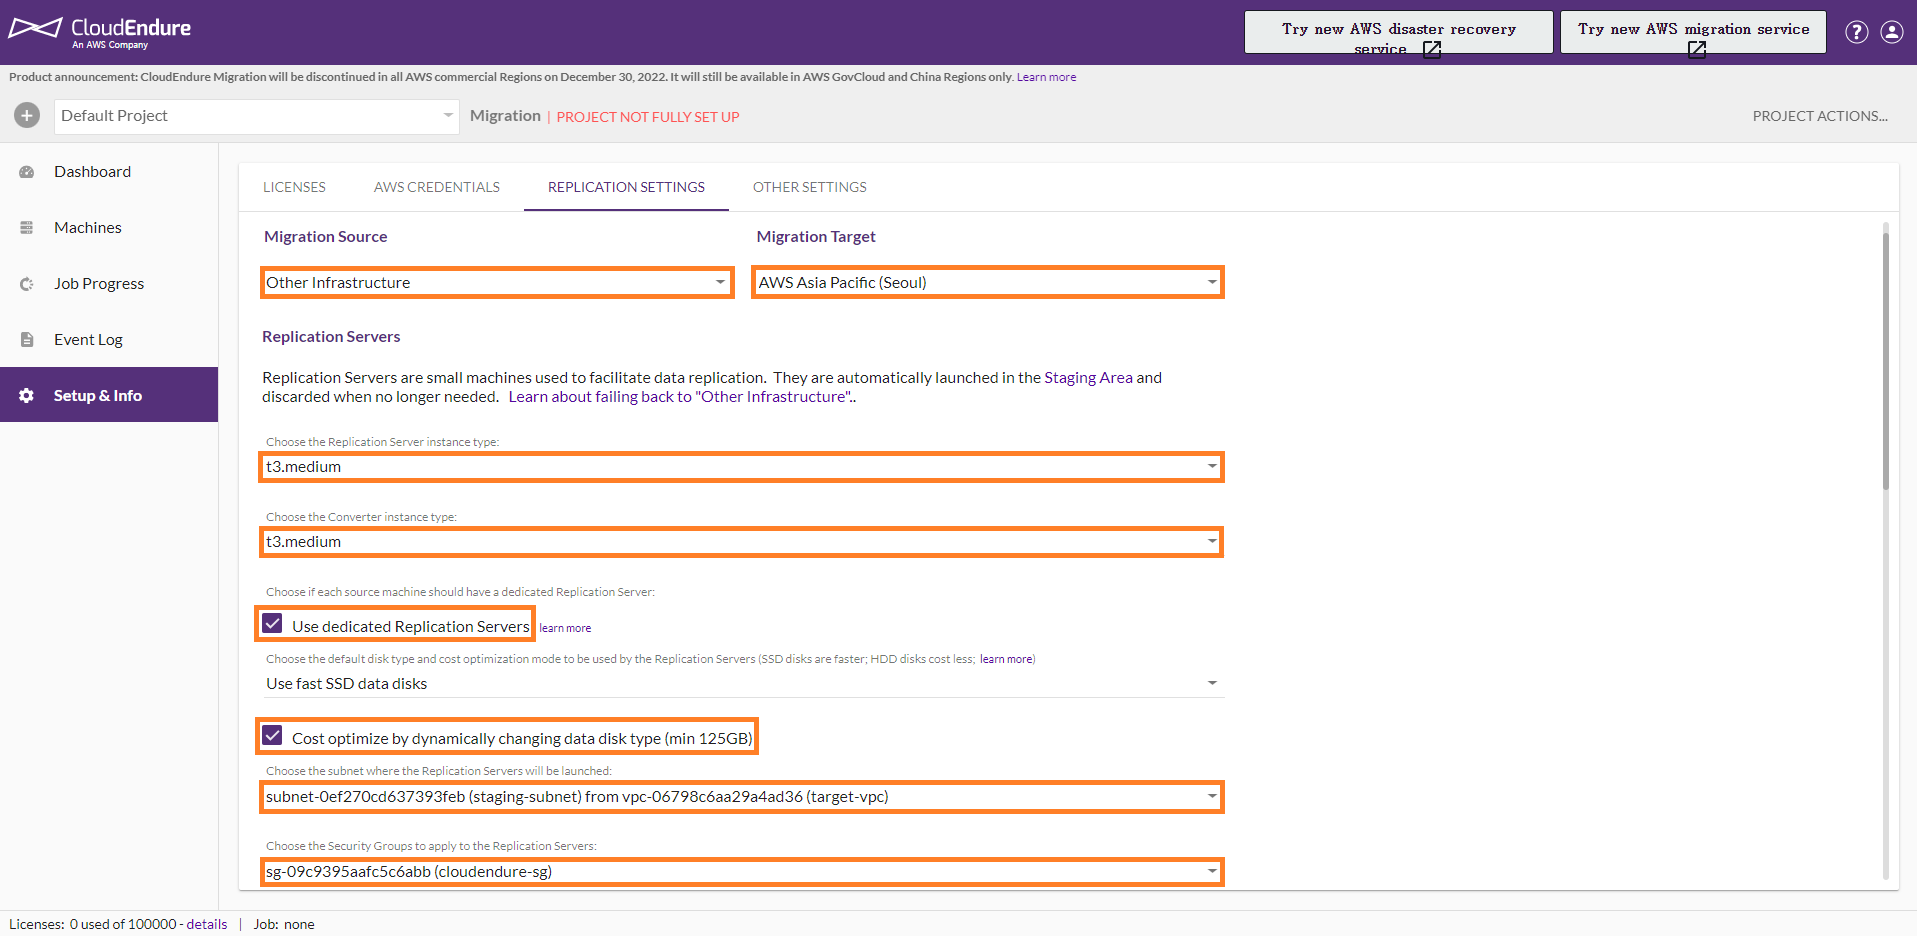Screen dimensions: 1917x936
Task: Select Setup & Info in the sidebar
Action: click(109, 395)
